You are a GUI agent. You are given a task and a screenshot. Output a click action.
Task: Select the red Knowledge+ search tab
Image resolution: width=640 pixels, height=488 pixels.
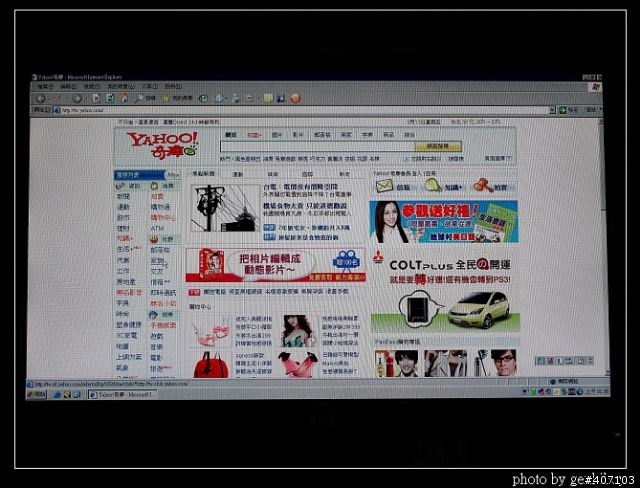tap(254, 135)
